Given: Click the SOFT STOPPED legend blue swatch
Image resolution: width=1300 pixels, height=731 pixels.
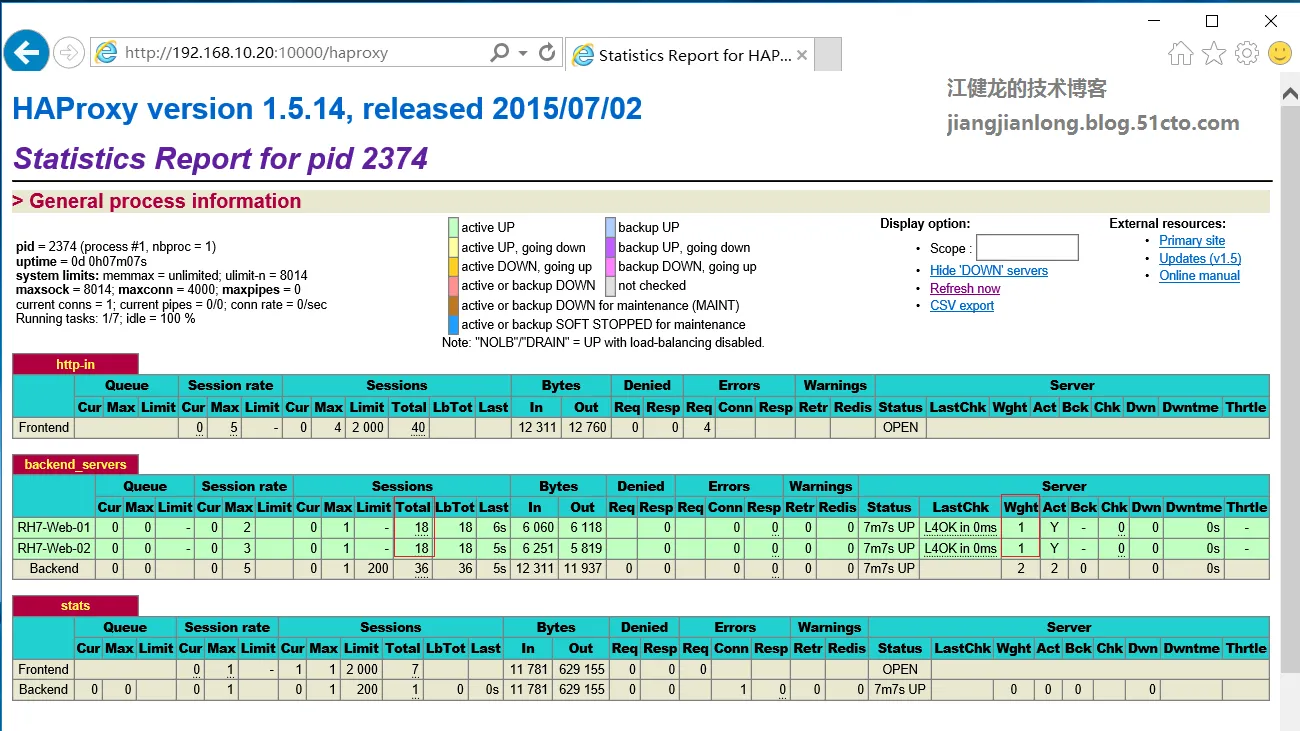Looking at the screenshot, I should 453,324.
